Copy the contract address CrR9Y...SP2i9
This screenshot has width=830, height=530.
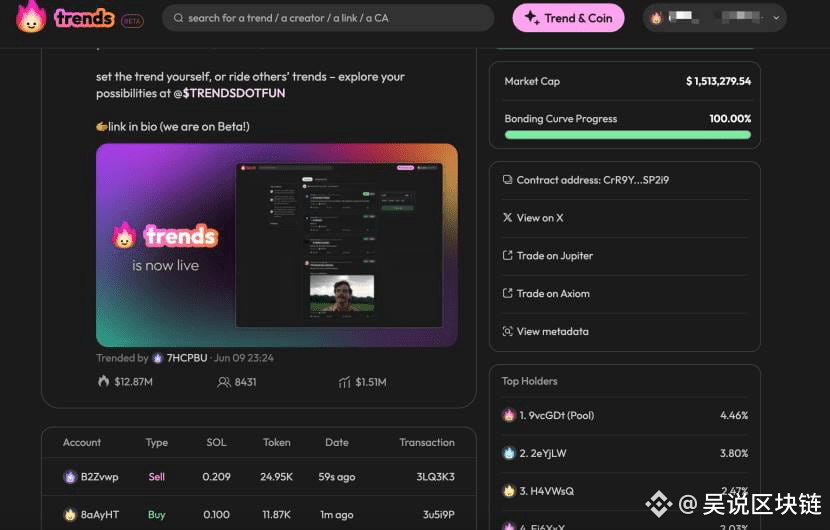point(592,180)
